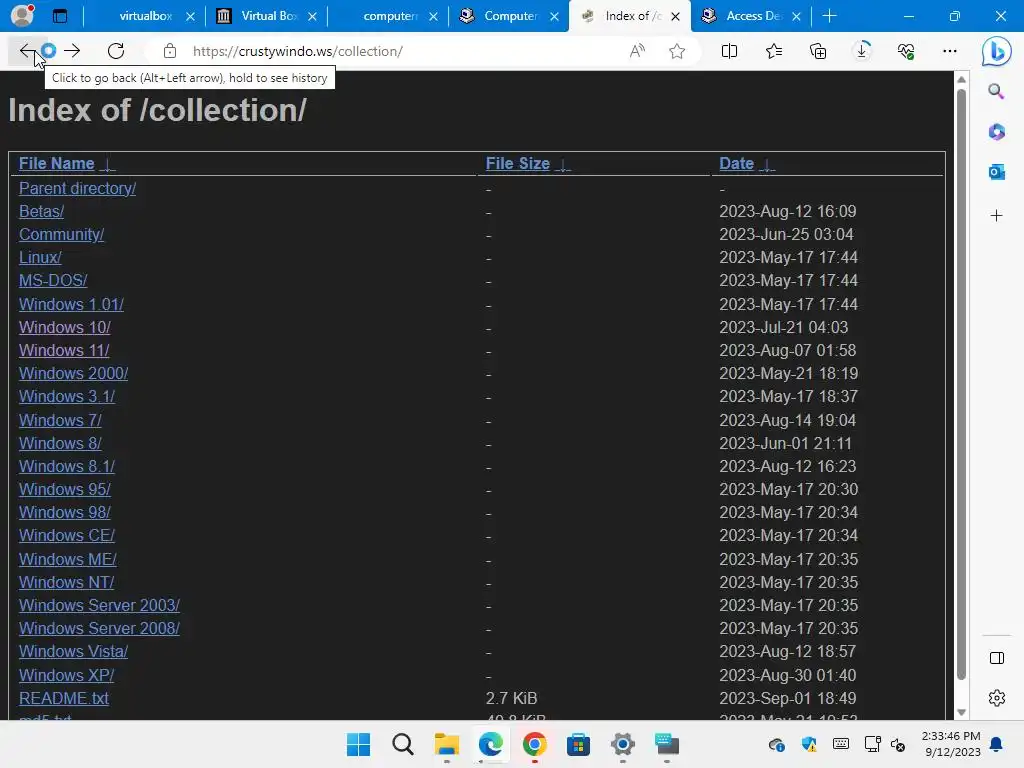View site information via the lock icon
This screenshot has width=1024, height=768.
(170, 51)
